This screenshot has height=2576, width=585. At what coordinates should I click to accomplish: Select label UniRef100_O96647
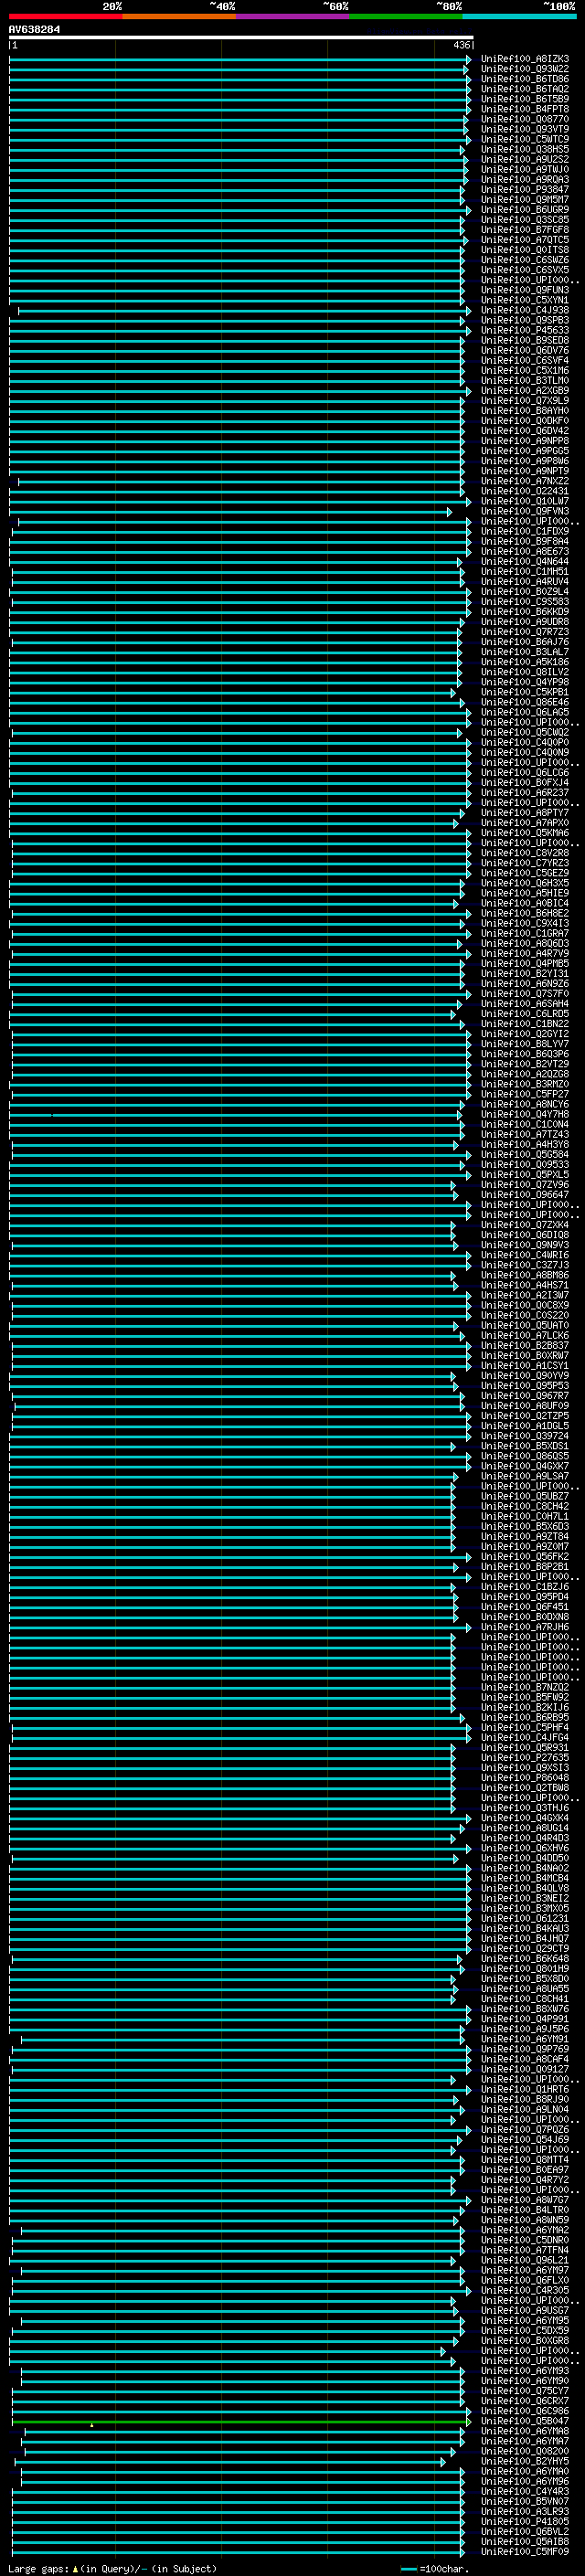point(525,1194)
